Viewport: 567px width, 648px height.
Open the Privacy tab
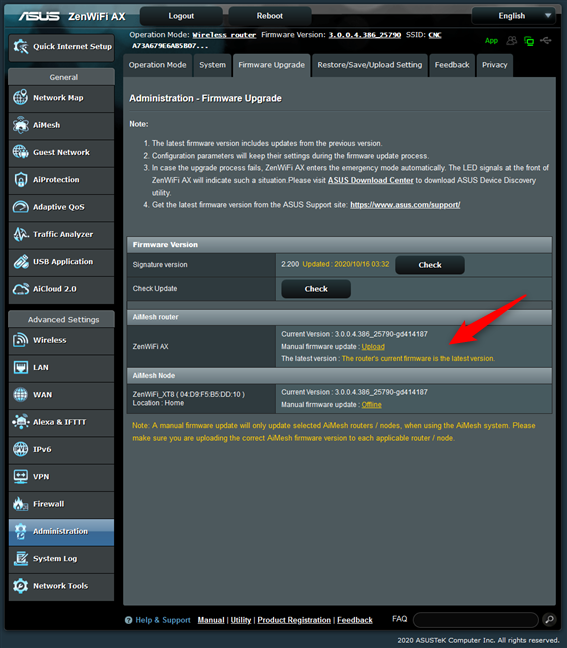495,65
